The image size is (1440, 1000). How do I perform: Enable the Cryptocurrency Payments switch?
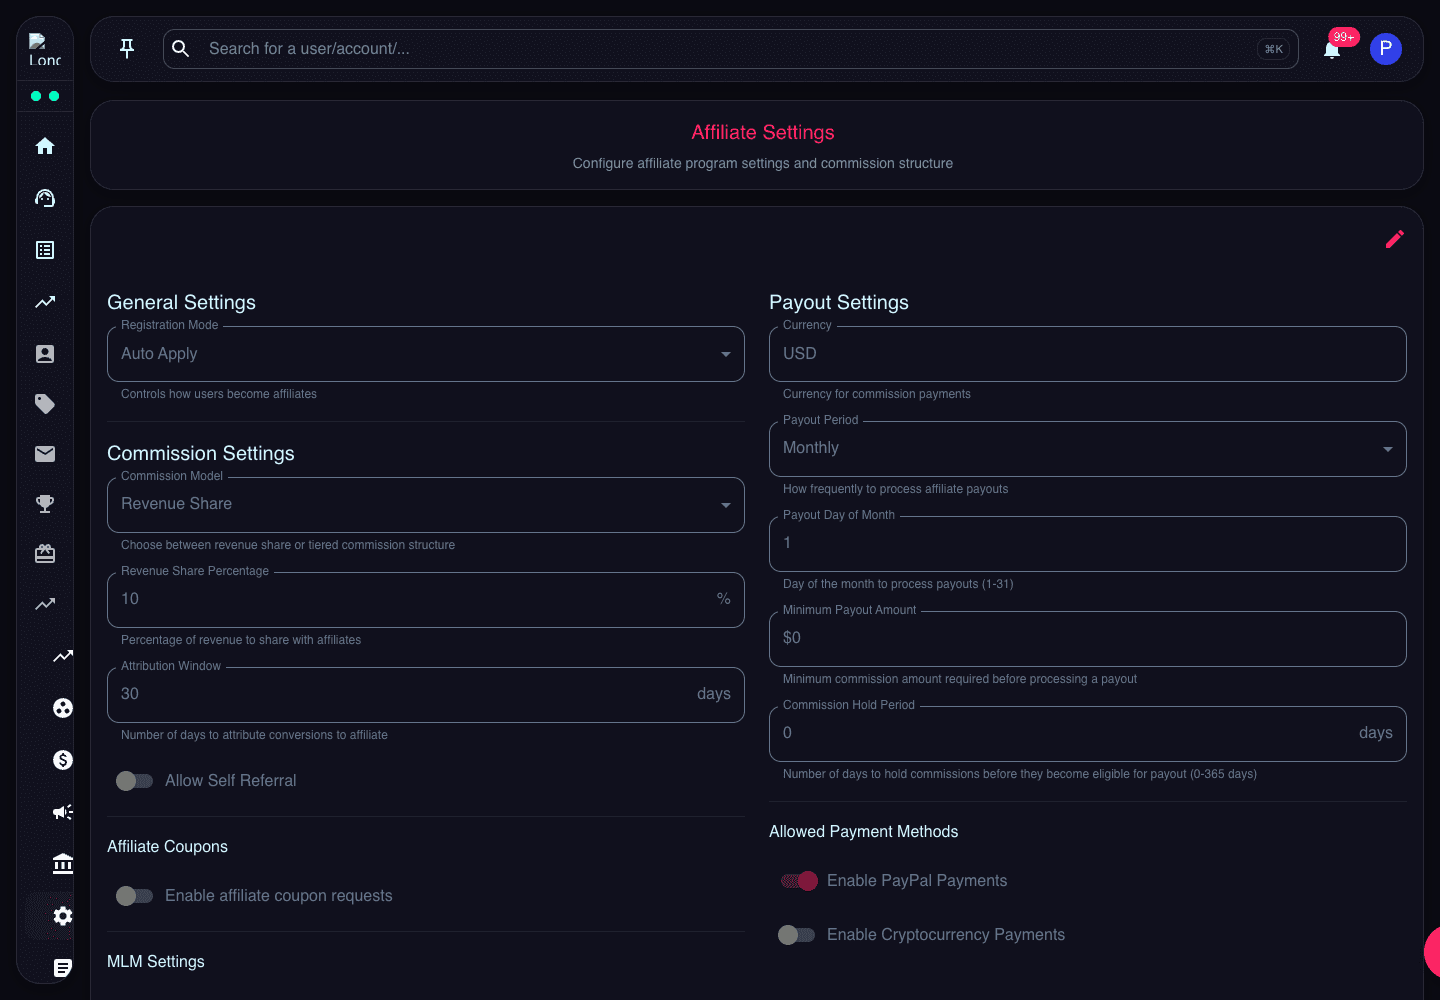click(796, 935)
